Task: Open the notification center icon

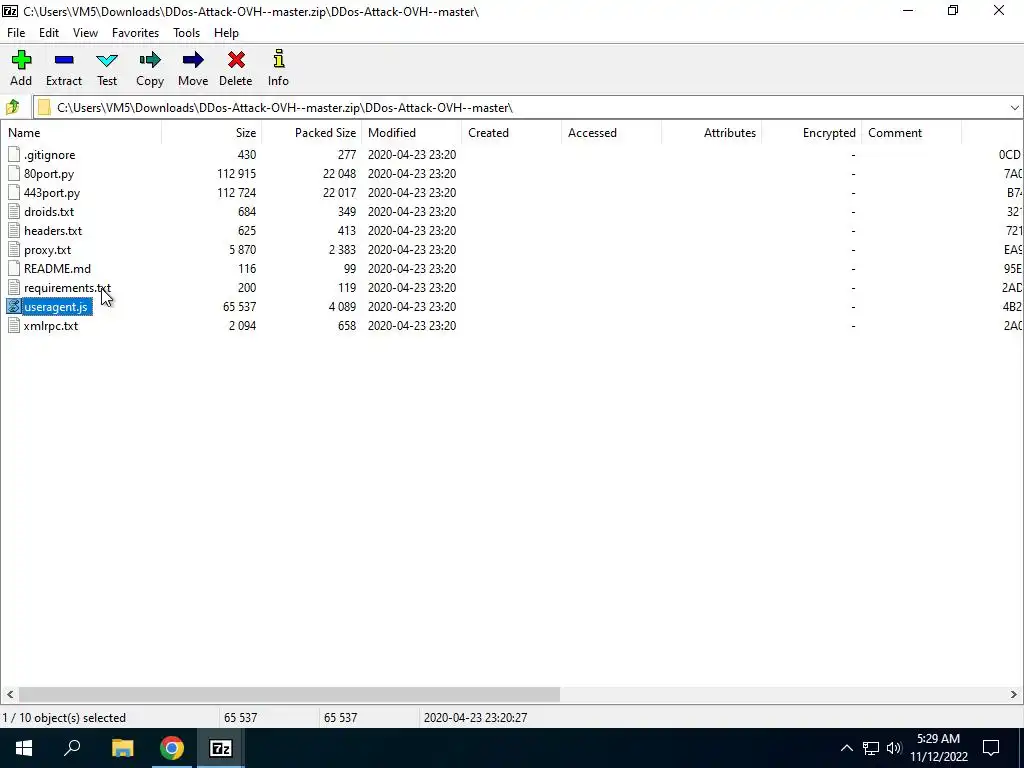Action: [991, 748]
